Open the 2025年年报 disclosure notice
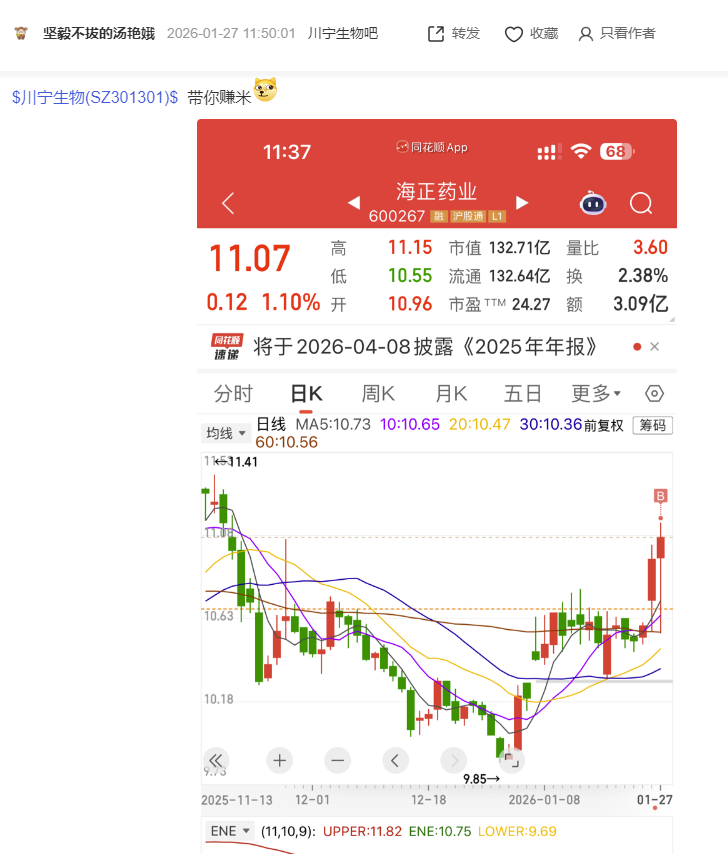 click(425, 347)
